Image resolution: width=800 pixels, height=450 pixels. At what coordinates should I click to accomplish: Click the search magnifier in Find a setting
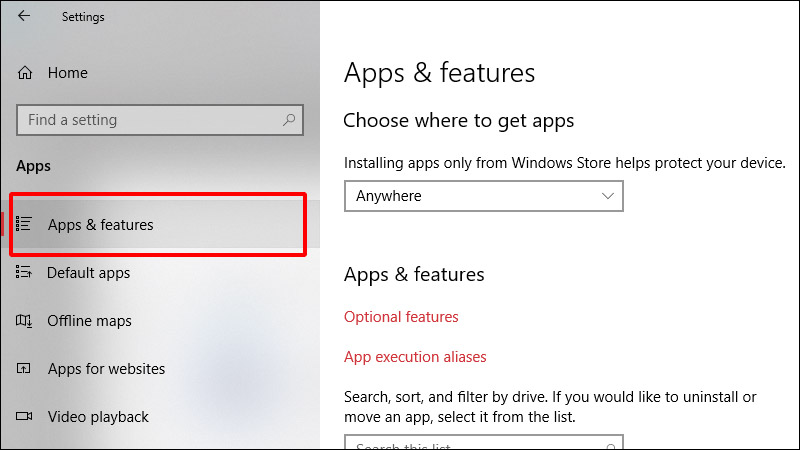(x=289, y=120)
